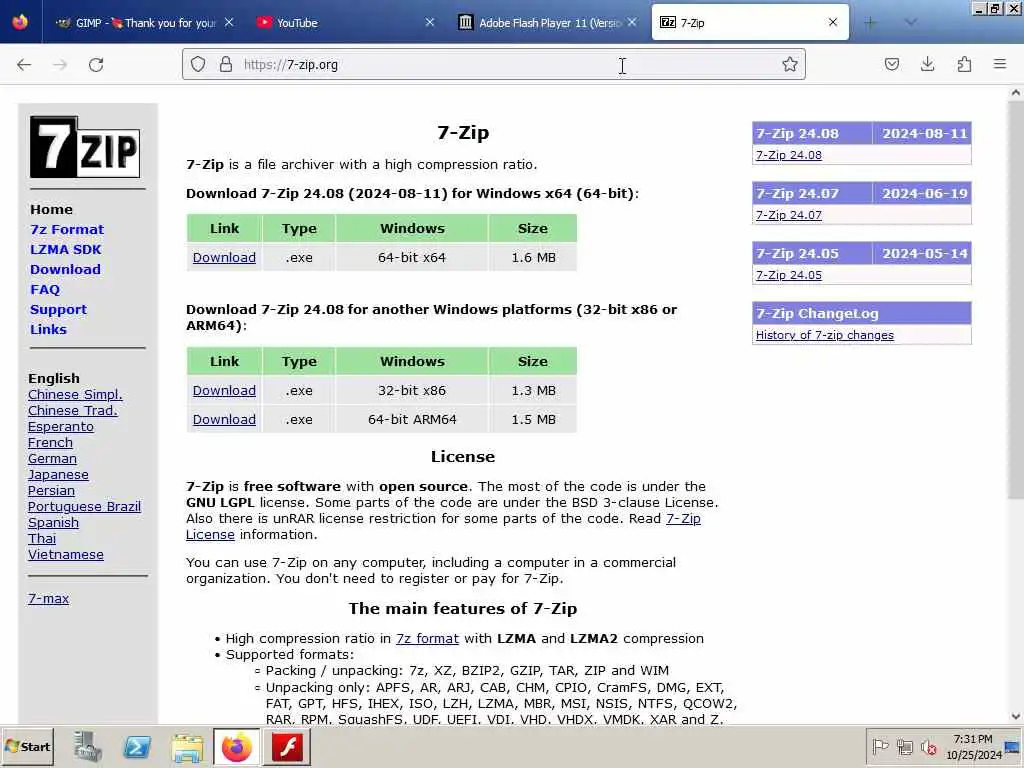
Task: Show site security padlock info
Action: (225, 64)
